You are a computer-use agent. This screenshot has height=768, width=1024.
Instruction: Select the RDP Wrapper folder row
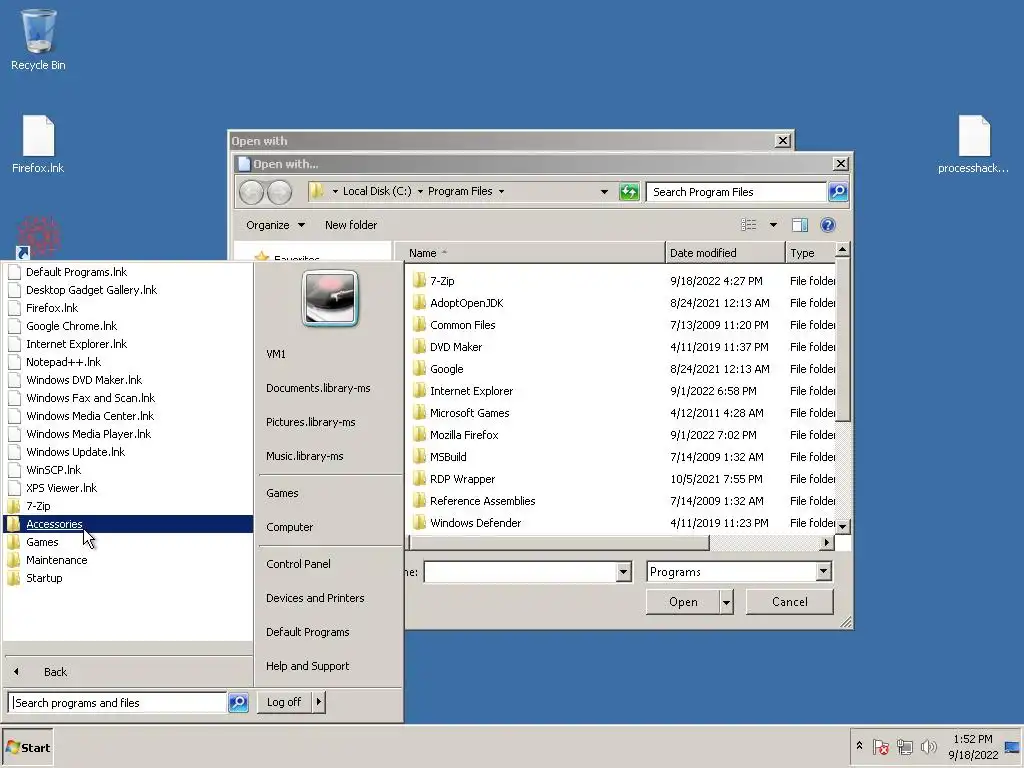point(623,479)
